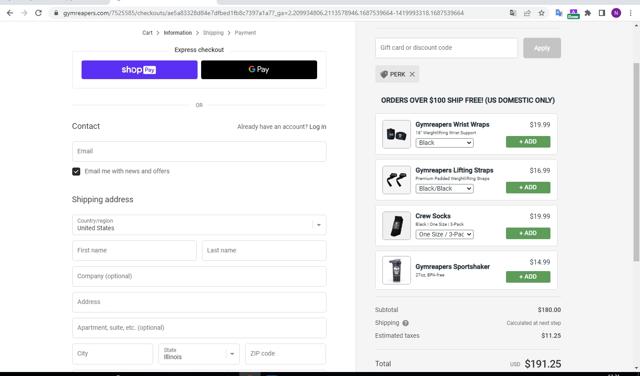Open the State dropdown
Screen dimensions: 640x376
click(x=199, y=354)
